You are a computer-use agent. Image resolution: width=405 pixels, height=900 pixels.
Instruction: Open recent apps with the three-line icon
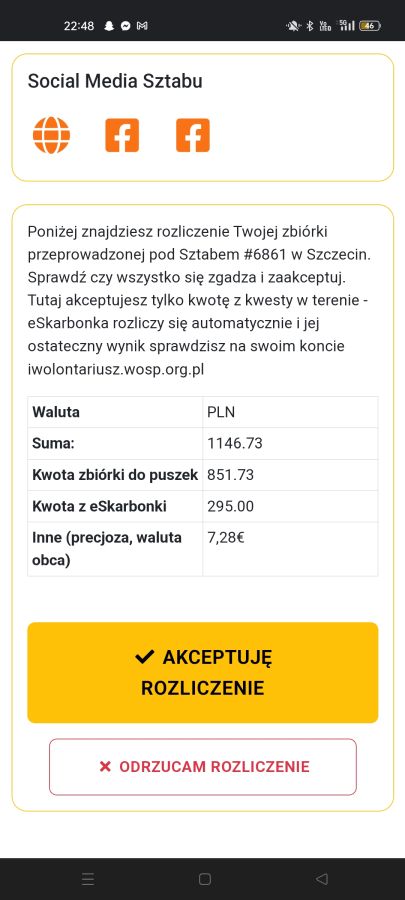pos(88,879)
